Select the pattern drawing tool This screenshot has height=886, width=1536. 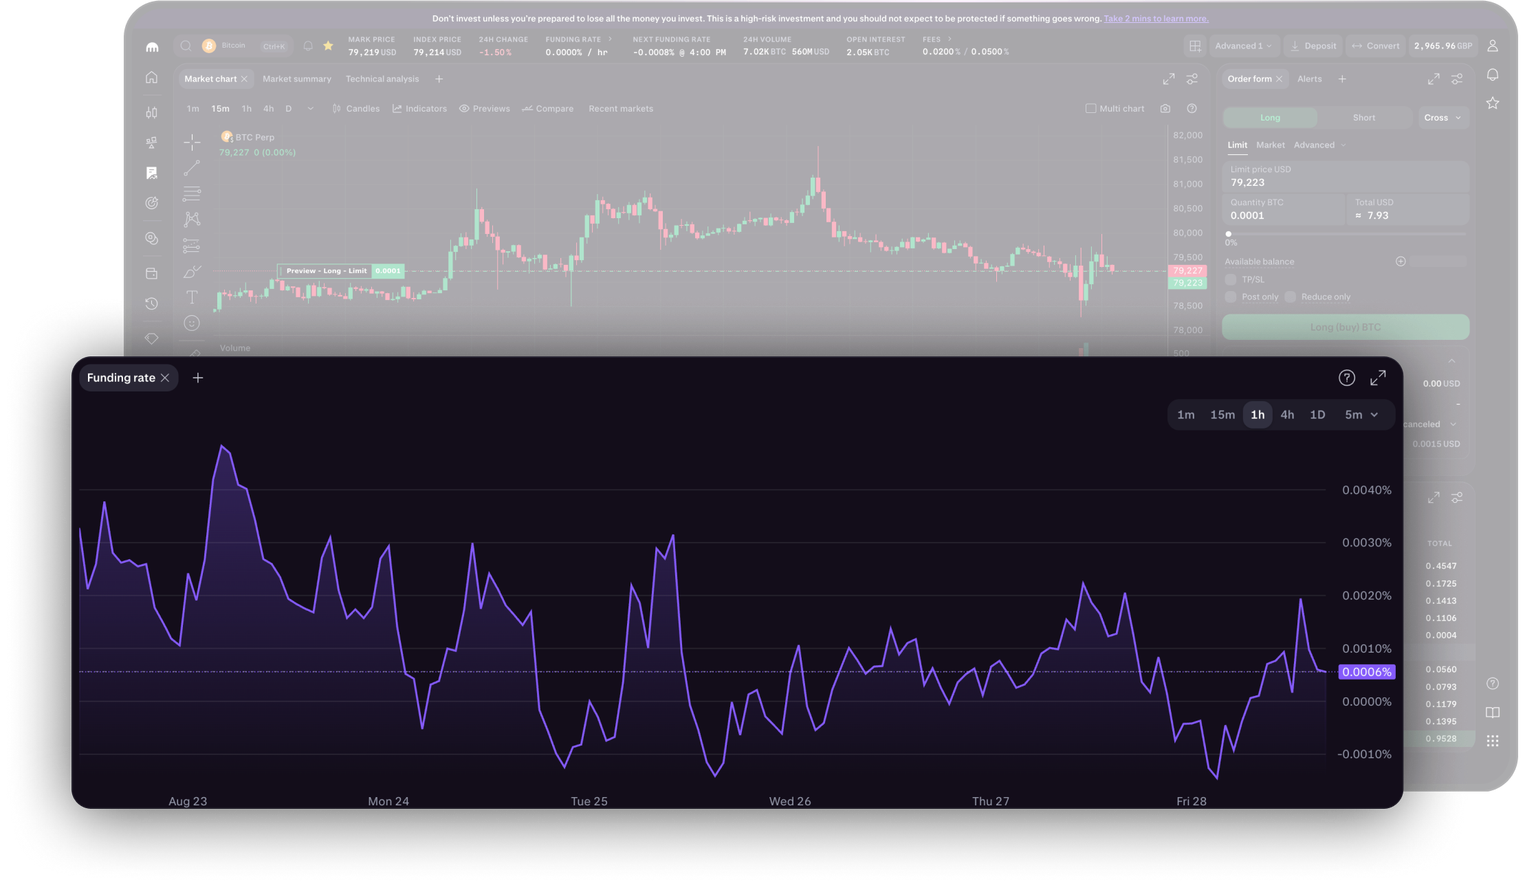pyautogui.click(x=192, y=219)
